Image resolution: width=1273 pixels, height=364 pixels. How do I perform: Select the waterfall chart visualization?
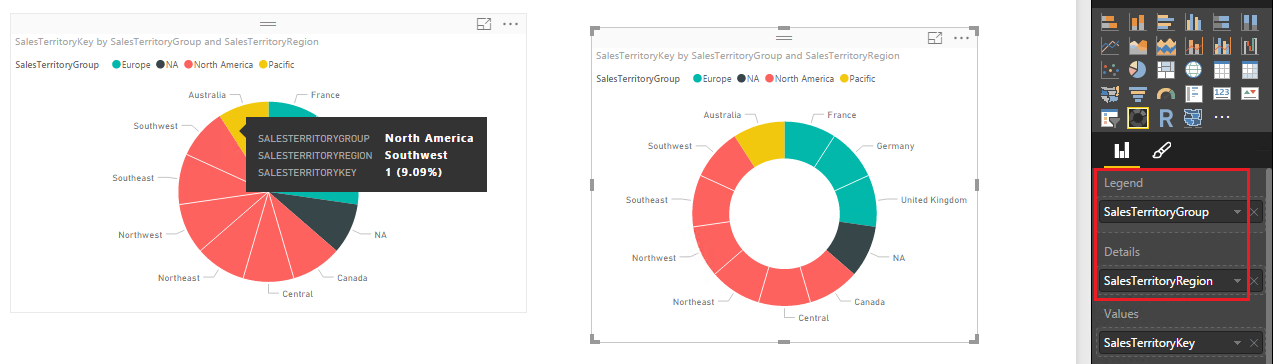1249,45
